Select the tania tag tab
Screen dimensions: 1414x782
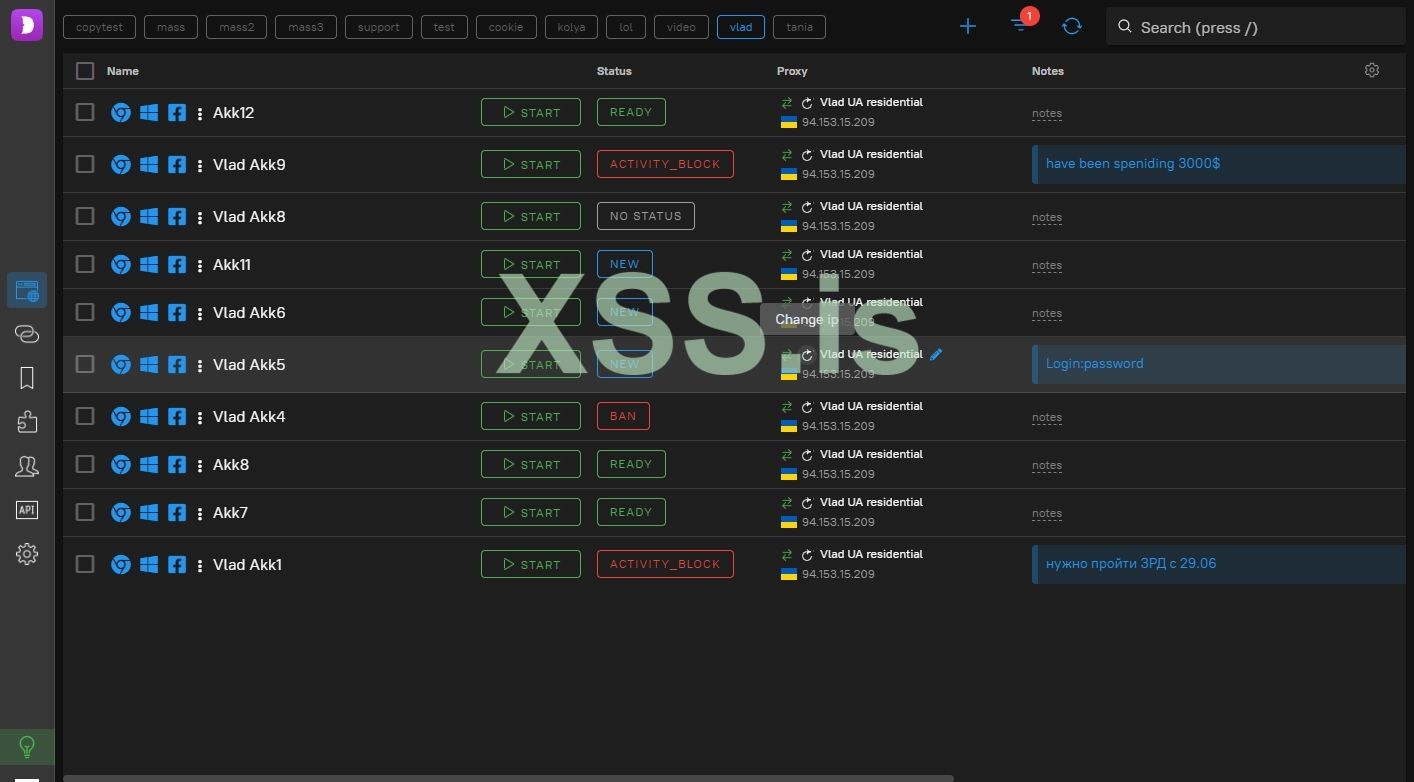click(x=799, y=27)
